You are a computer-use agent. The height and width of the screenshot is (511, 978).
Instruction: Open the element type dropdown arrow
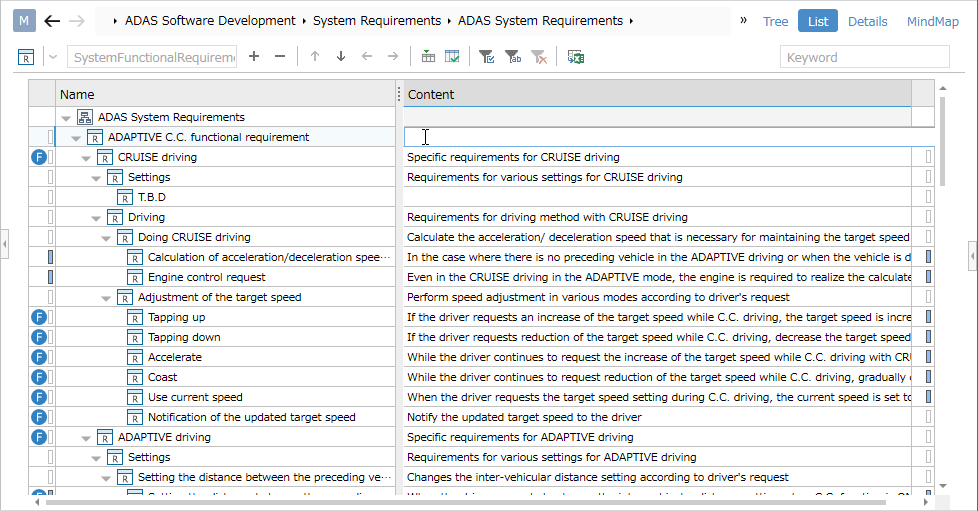click(53, 57)
